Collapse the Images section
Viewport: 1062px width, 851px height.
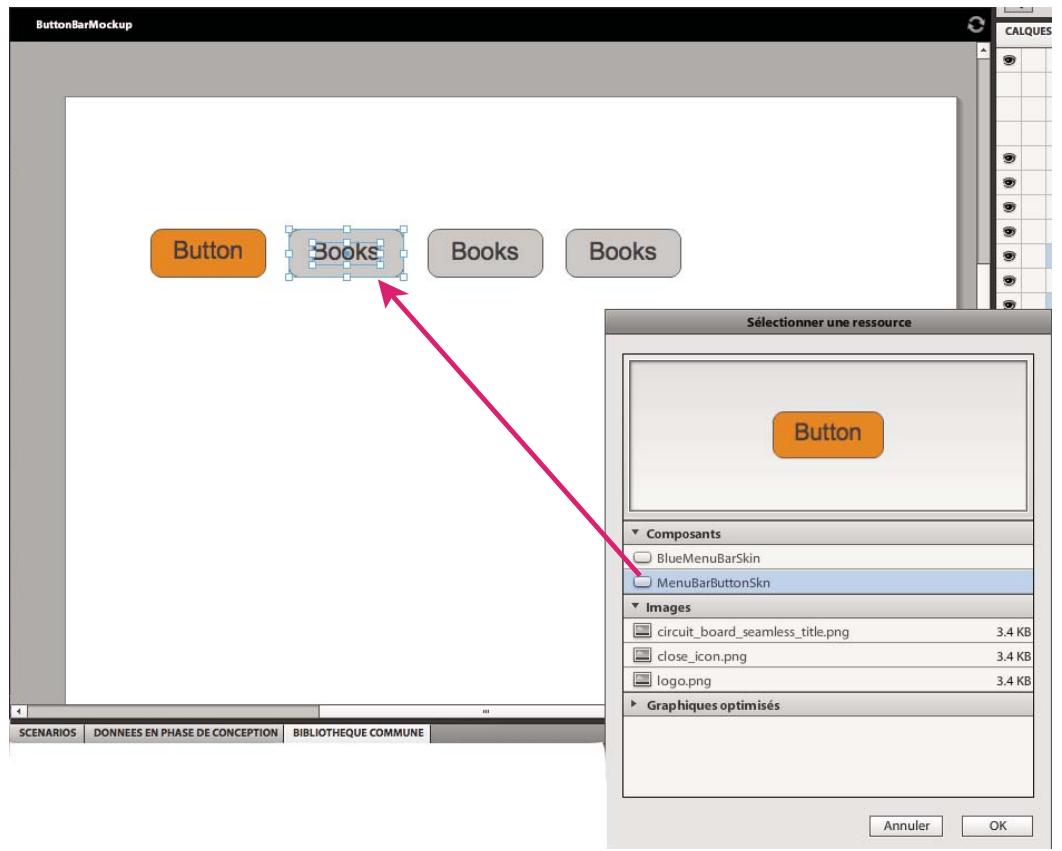(x=635, y=606)
